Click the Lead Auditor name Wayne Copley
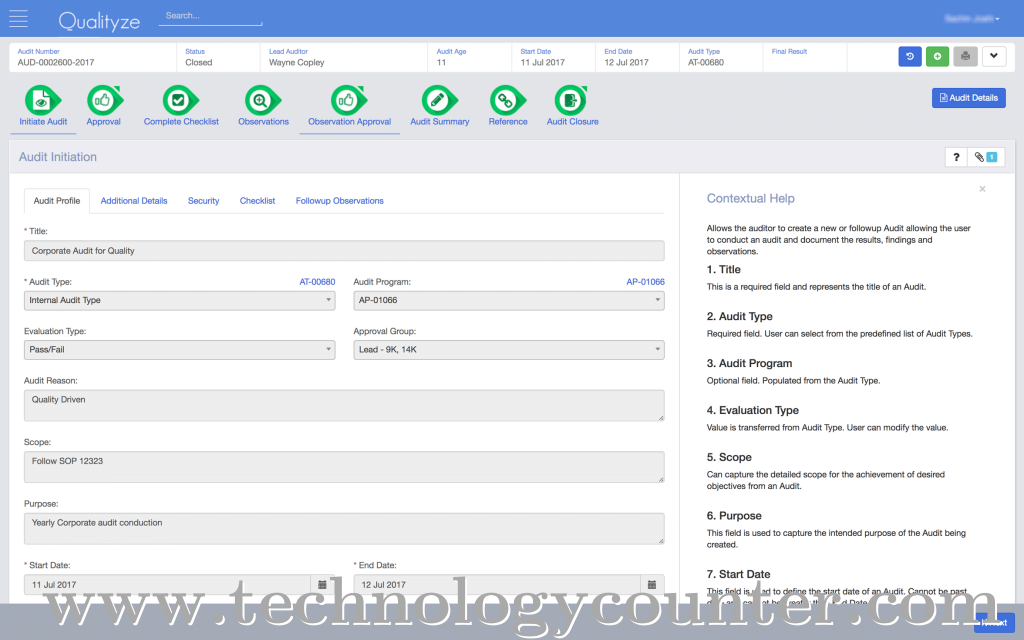1024x640 pixels. pos(296,63)
